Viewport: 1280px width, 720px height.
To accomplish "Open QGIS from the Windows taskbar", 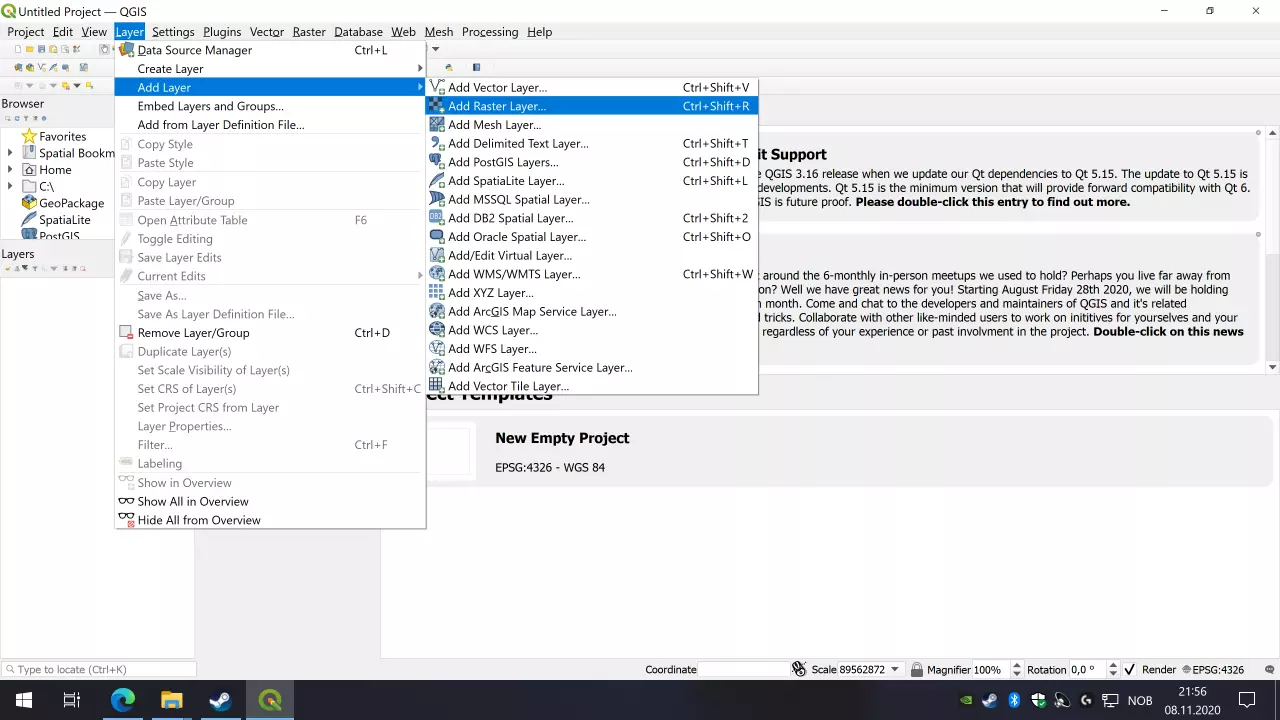I will coord(269,700).
